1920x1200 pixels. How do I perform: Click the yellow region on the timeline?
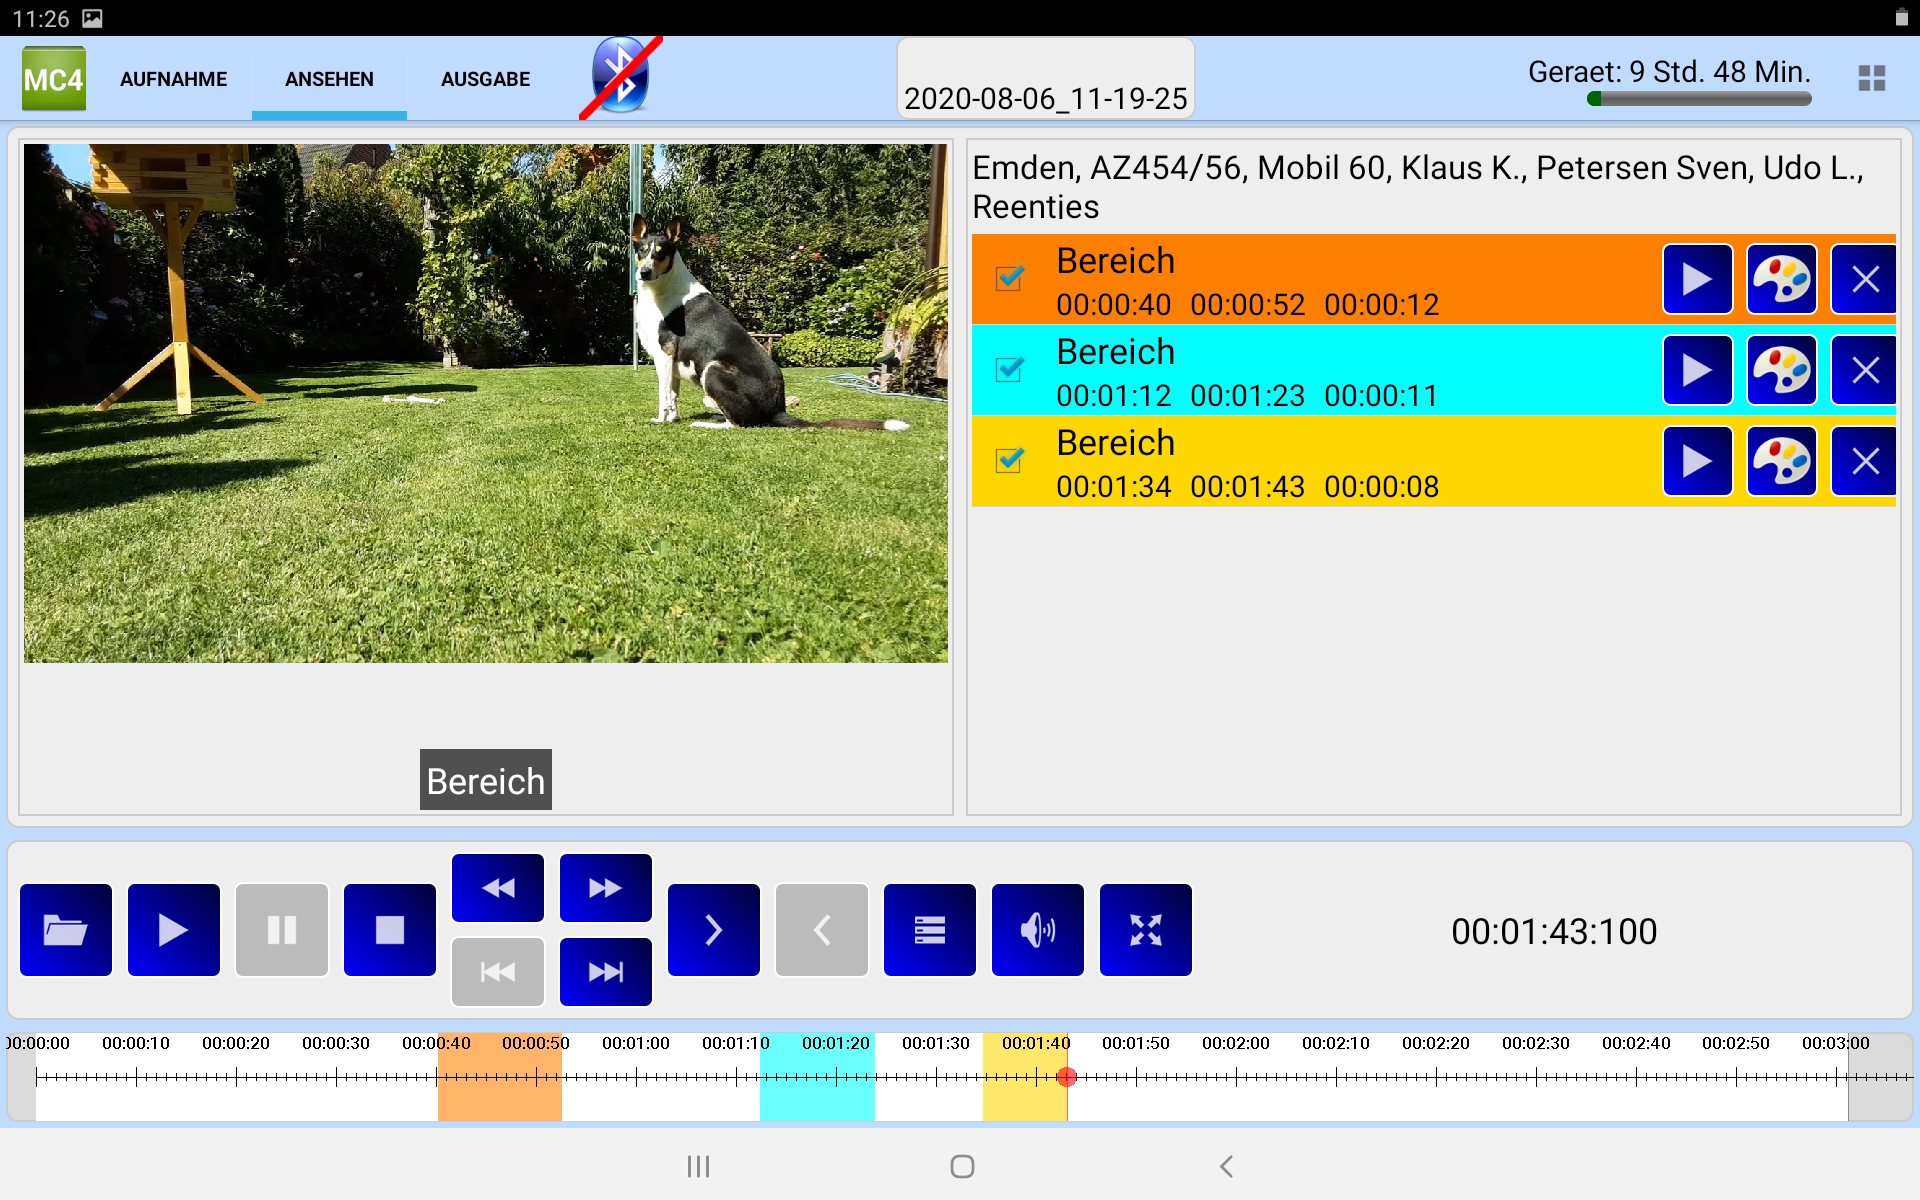click(1025, 1077)
